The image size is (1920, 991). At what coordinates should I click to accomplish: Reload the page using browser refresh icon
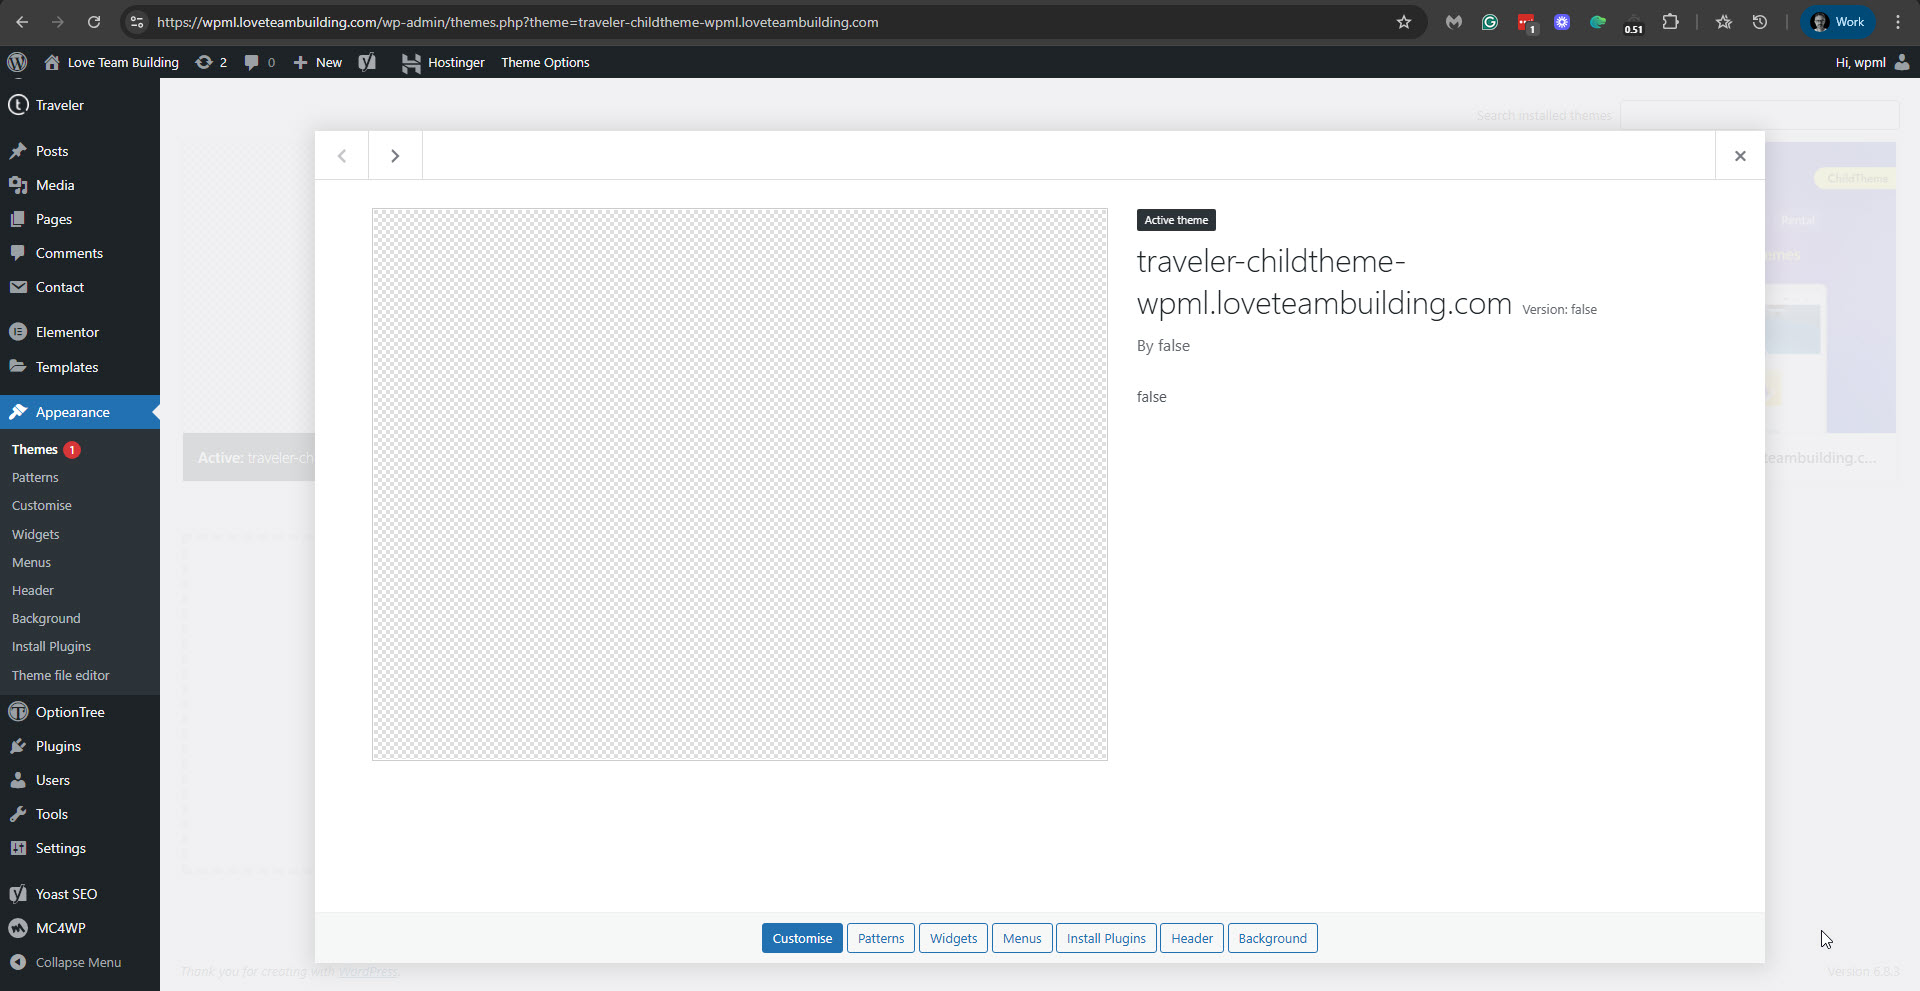[x=94, y=22]
